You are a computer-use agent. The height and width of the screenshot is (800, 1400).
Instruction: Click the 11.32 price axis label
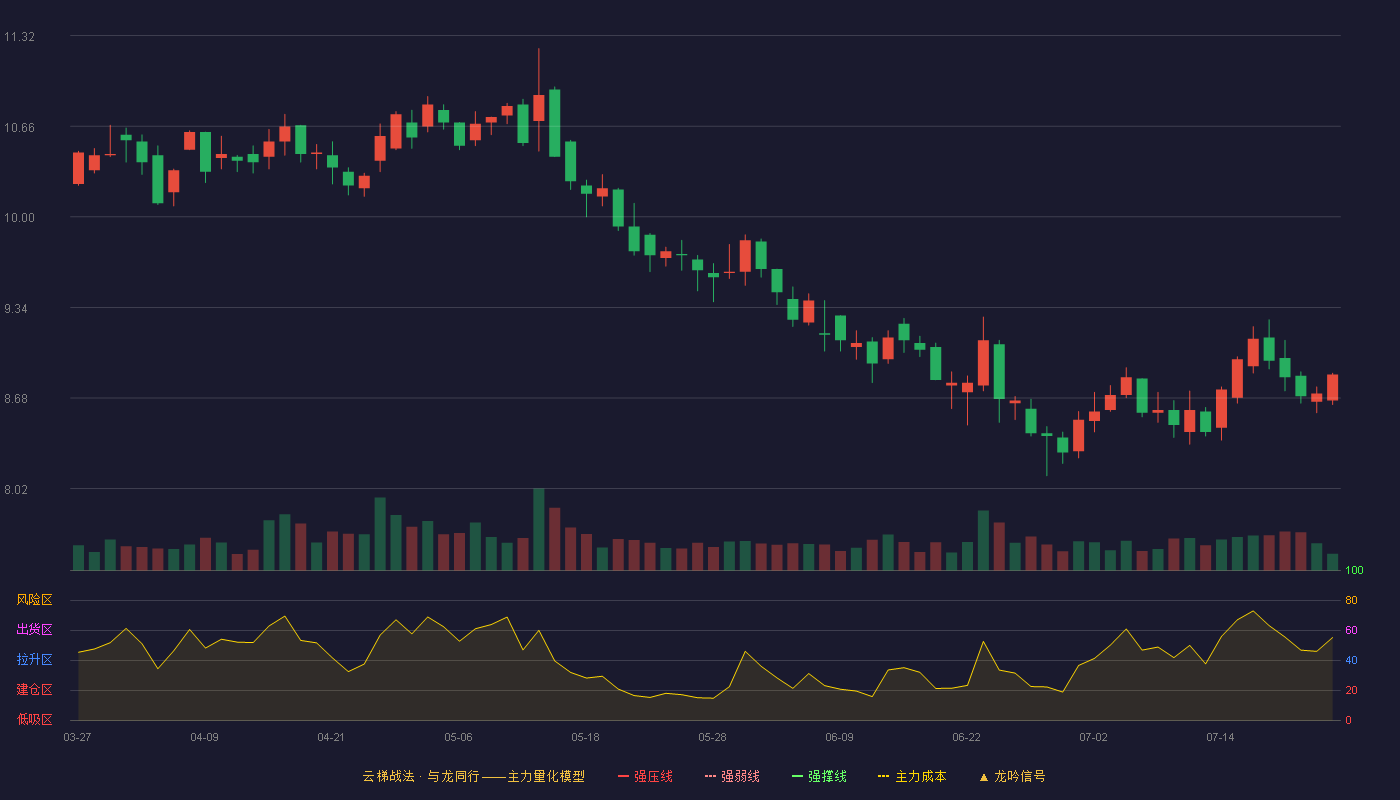tap(19, 37)
